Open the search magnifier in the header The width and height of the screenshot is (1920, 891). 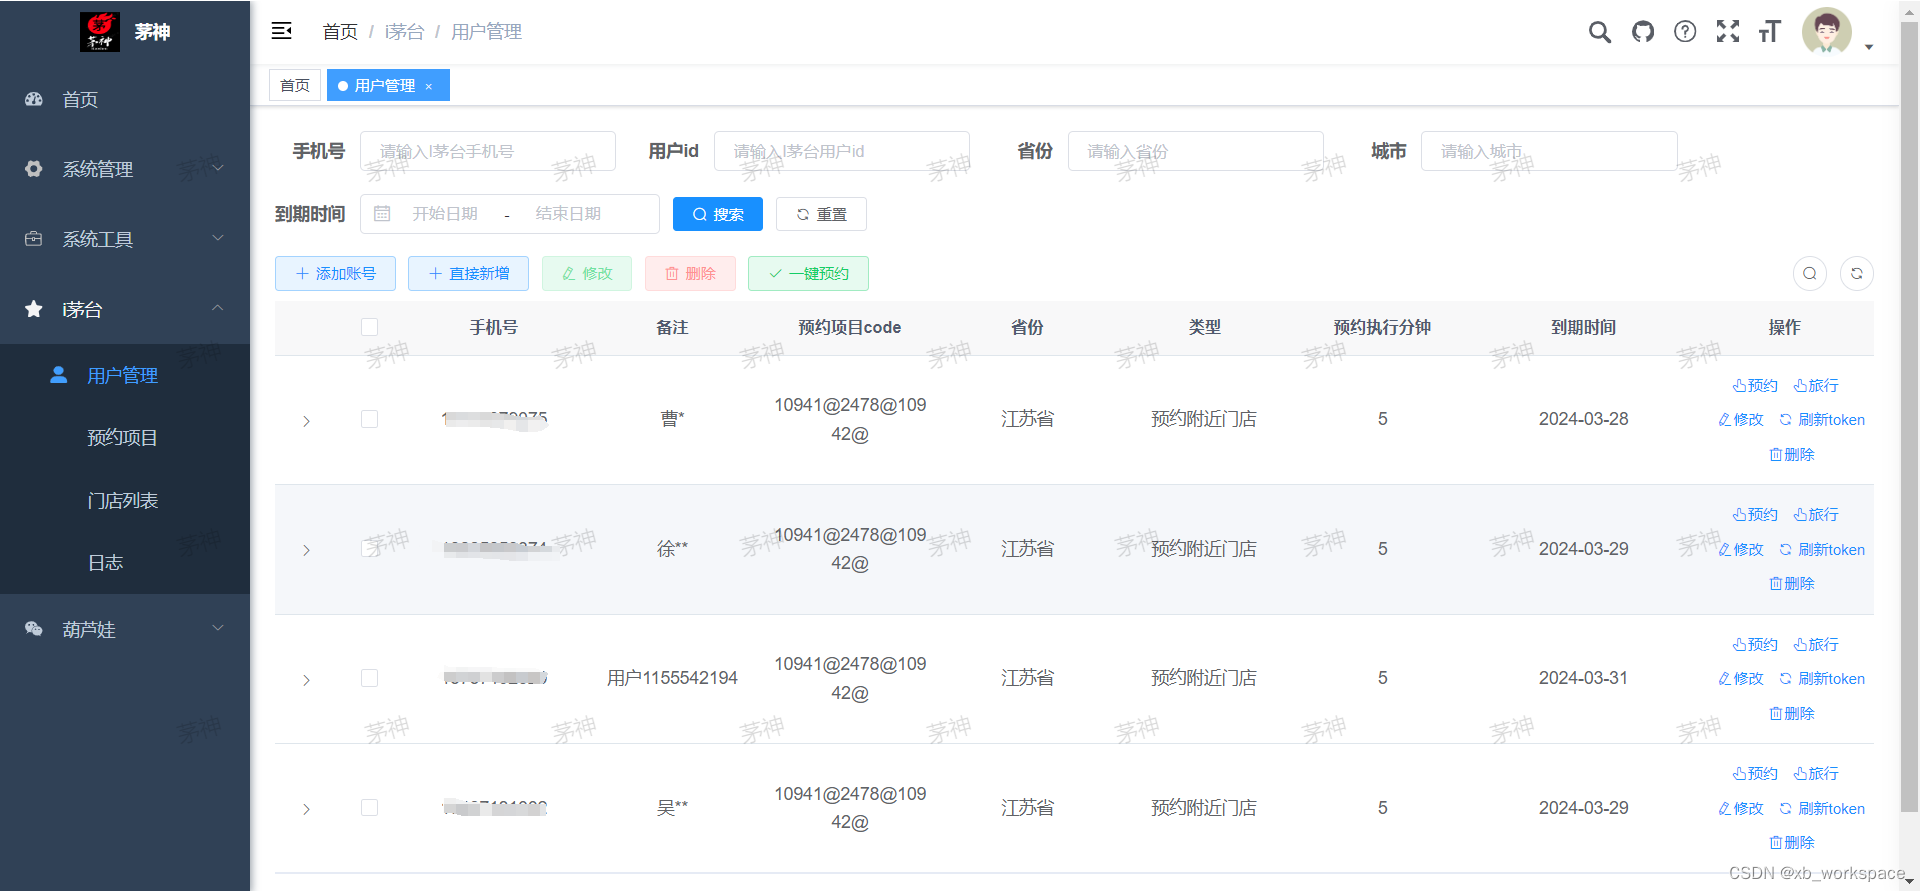[1600, 32]
